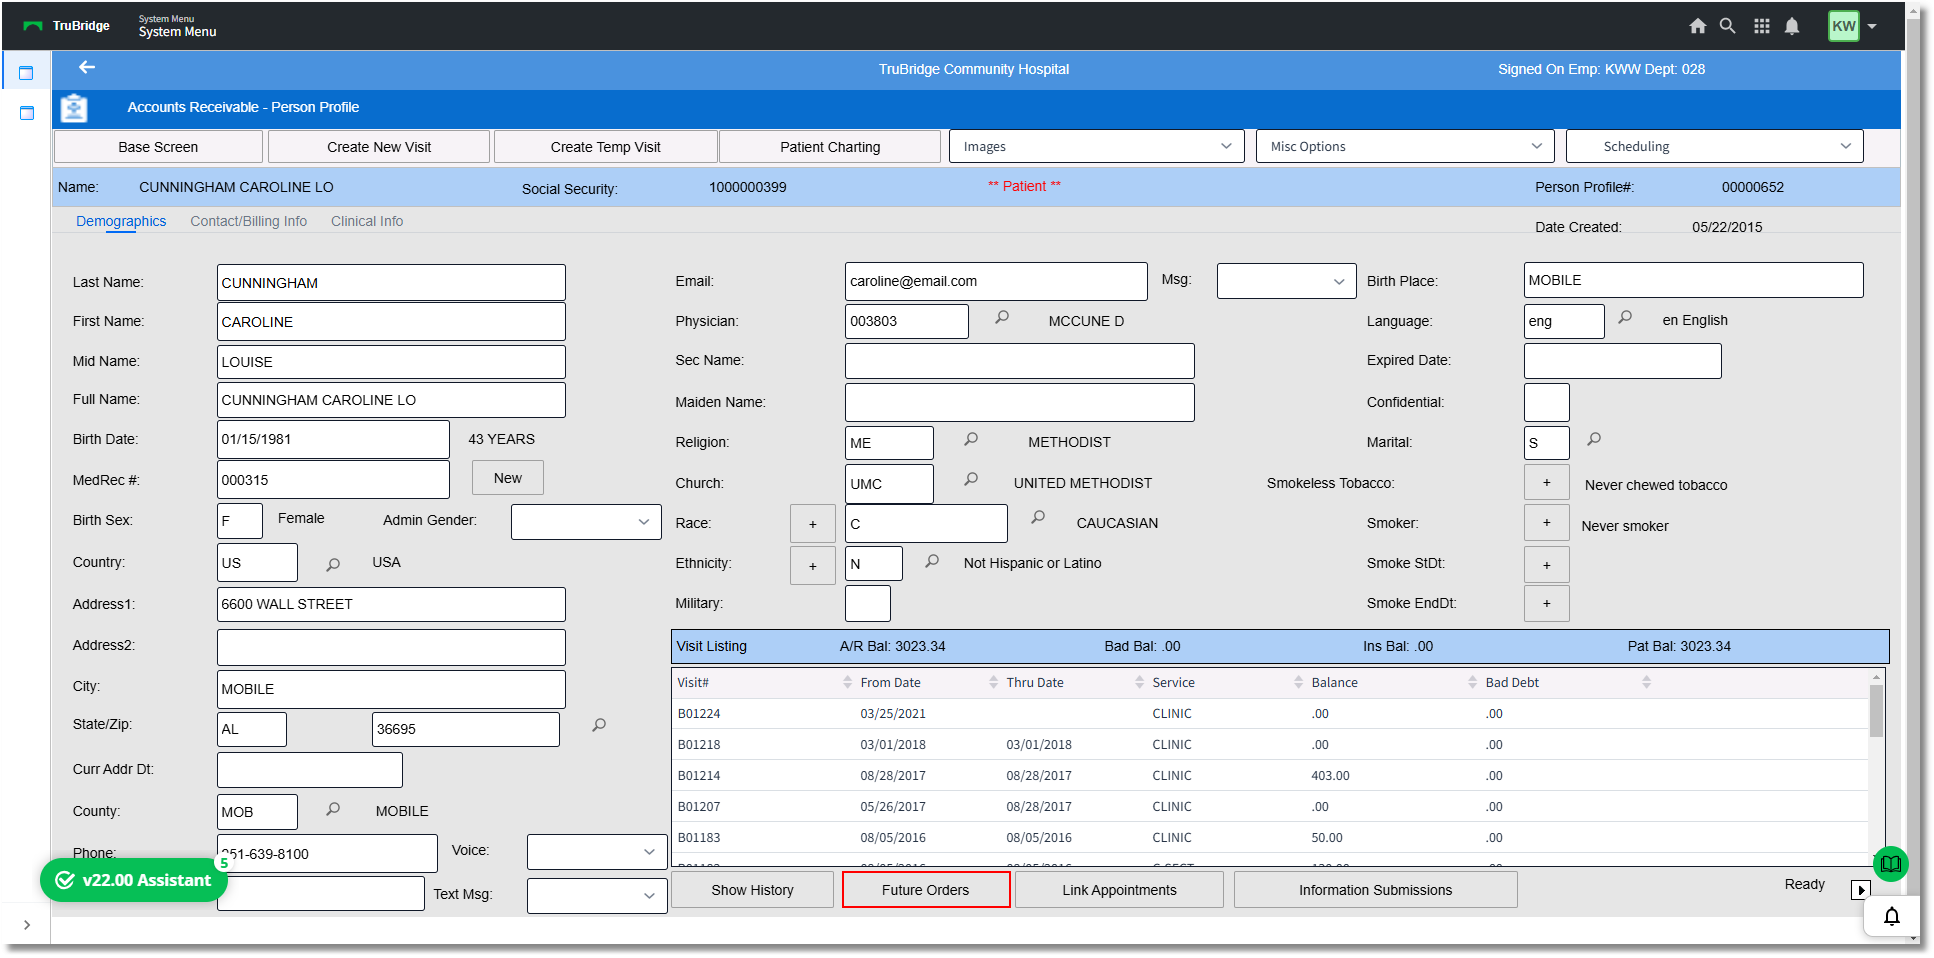Open Future Orders
Viewport: 1934px width, 958px height.
(926, 890)
